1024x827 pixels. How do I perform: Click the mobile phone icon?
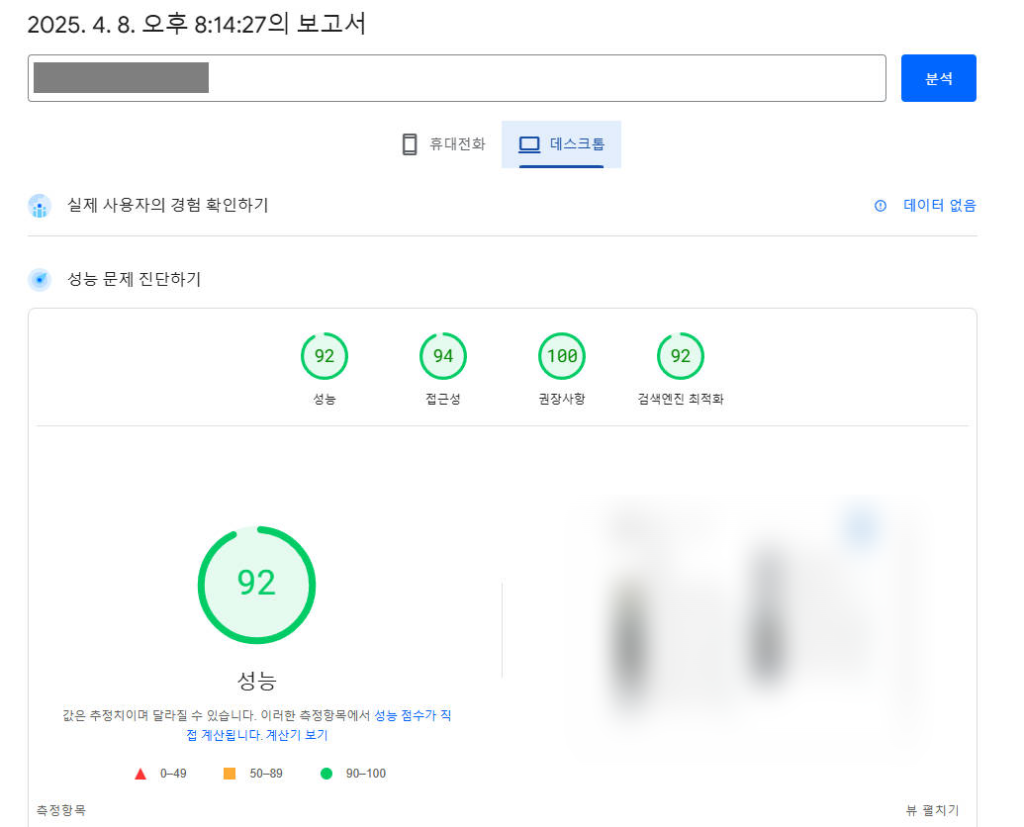tap(409, 144)
